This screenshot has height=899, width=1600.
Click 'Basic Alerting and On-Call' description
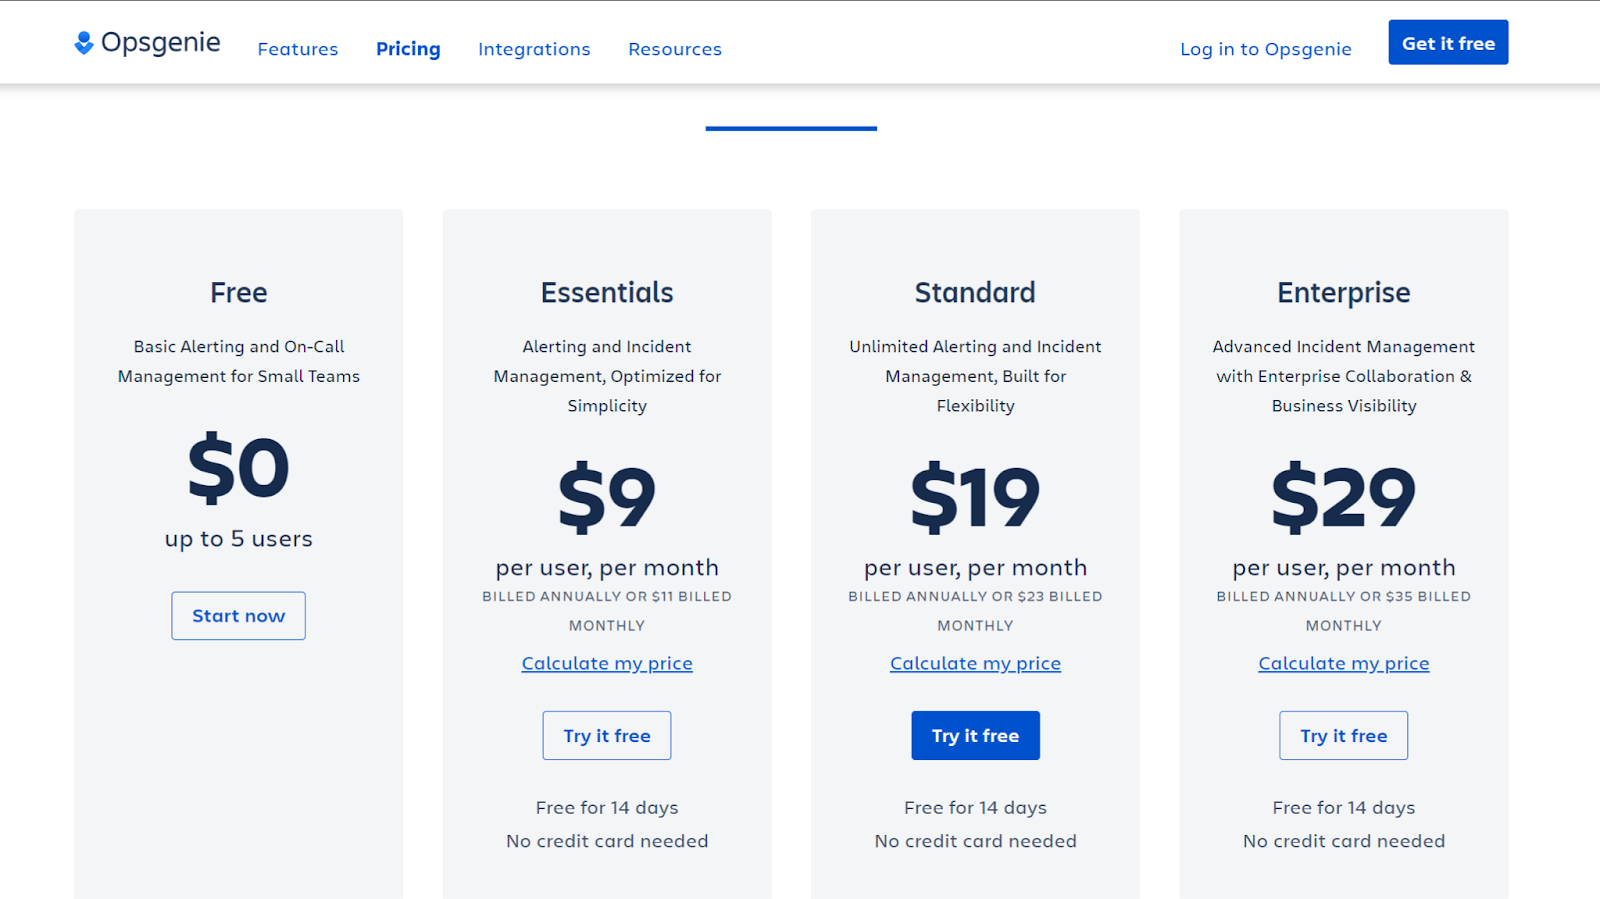239,346
